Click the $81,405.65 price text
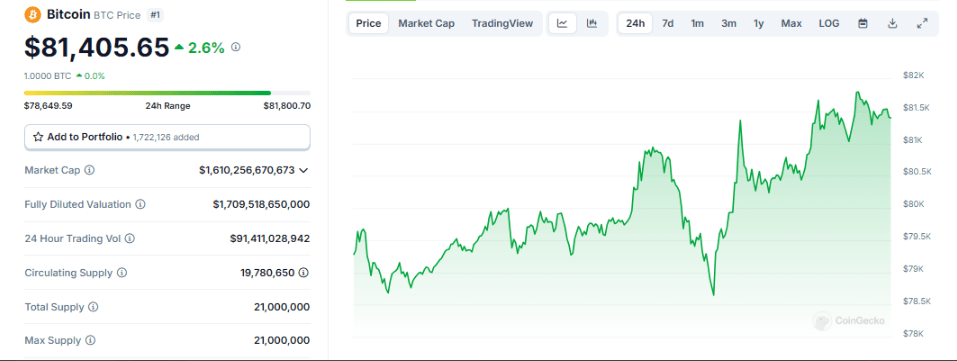This screenshot has height=361, width=957. [x=96, y=48]
